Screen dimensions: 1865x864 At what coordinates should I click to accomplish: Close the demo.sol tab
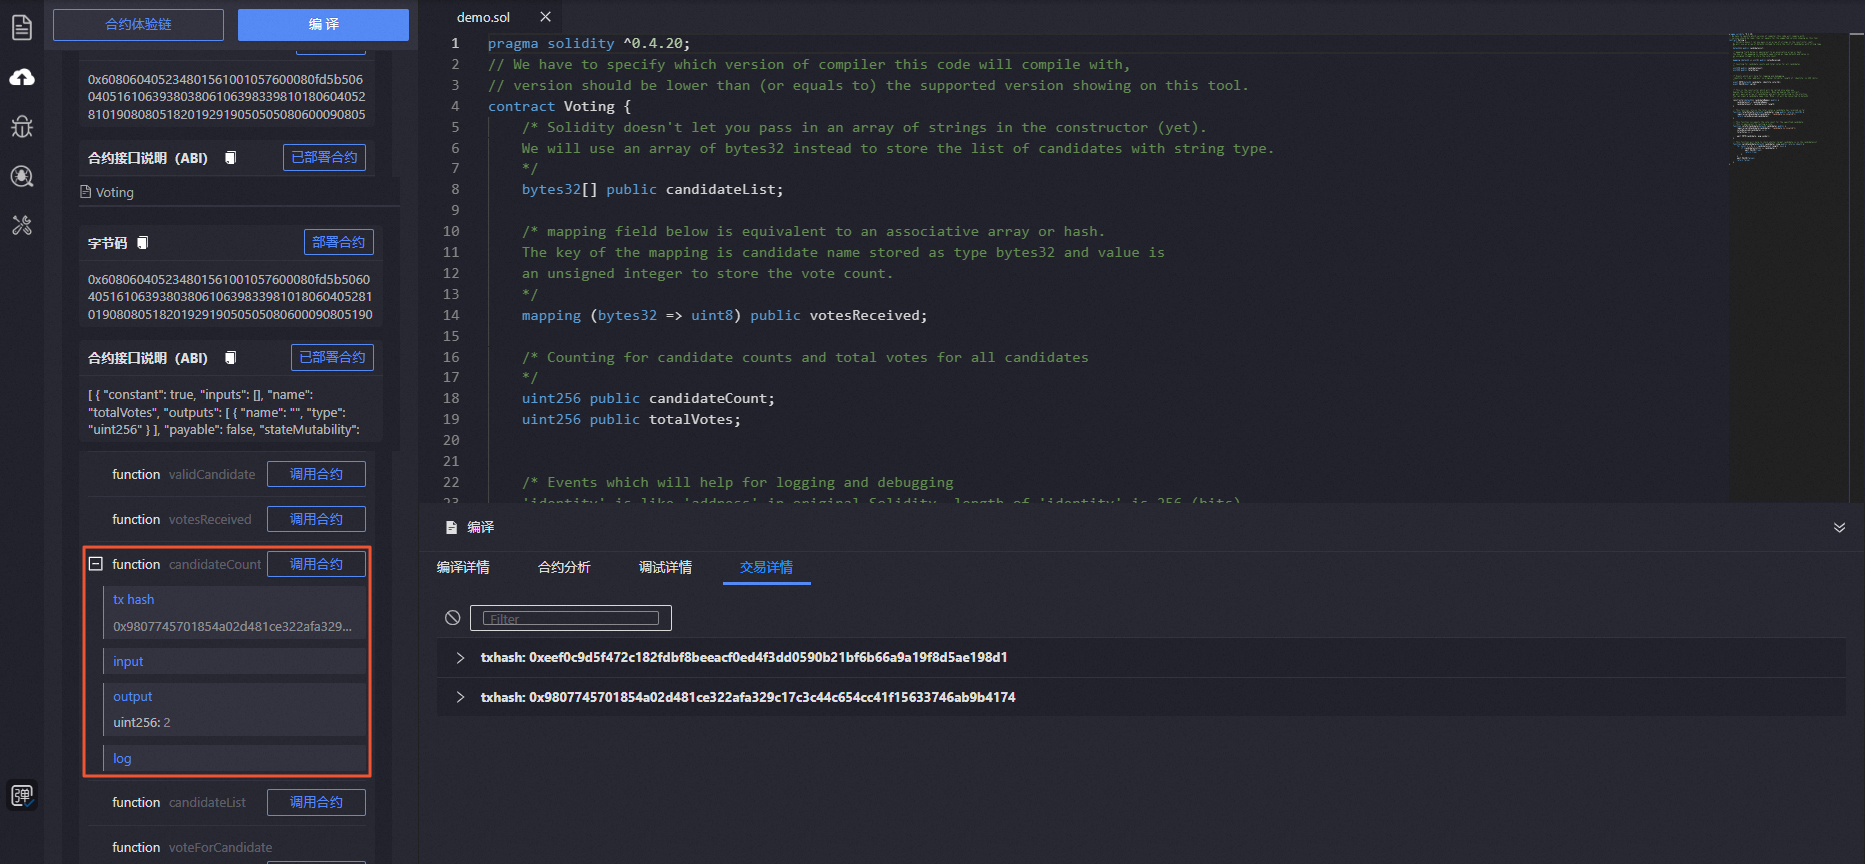tap(545, 17)
